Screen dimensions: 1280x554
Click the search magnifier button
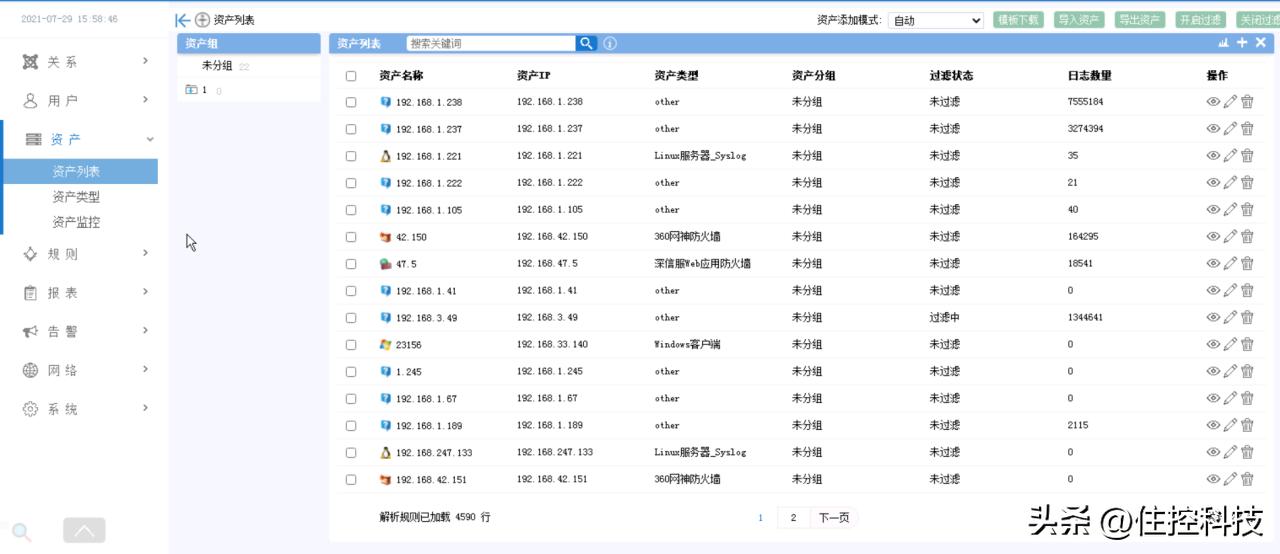pos(586,43)
